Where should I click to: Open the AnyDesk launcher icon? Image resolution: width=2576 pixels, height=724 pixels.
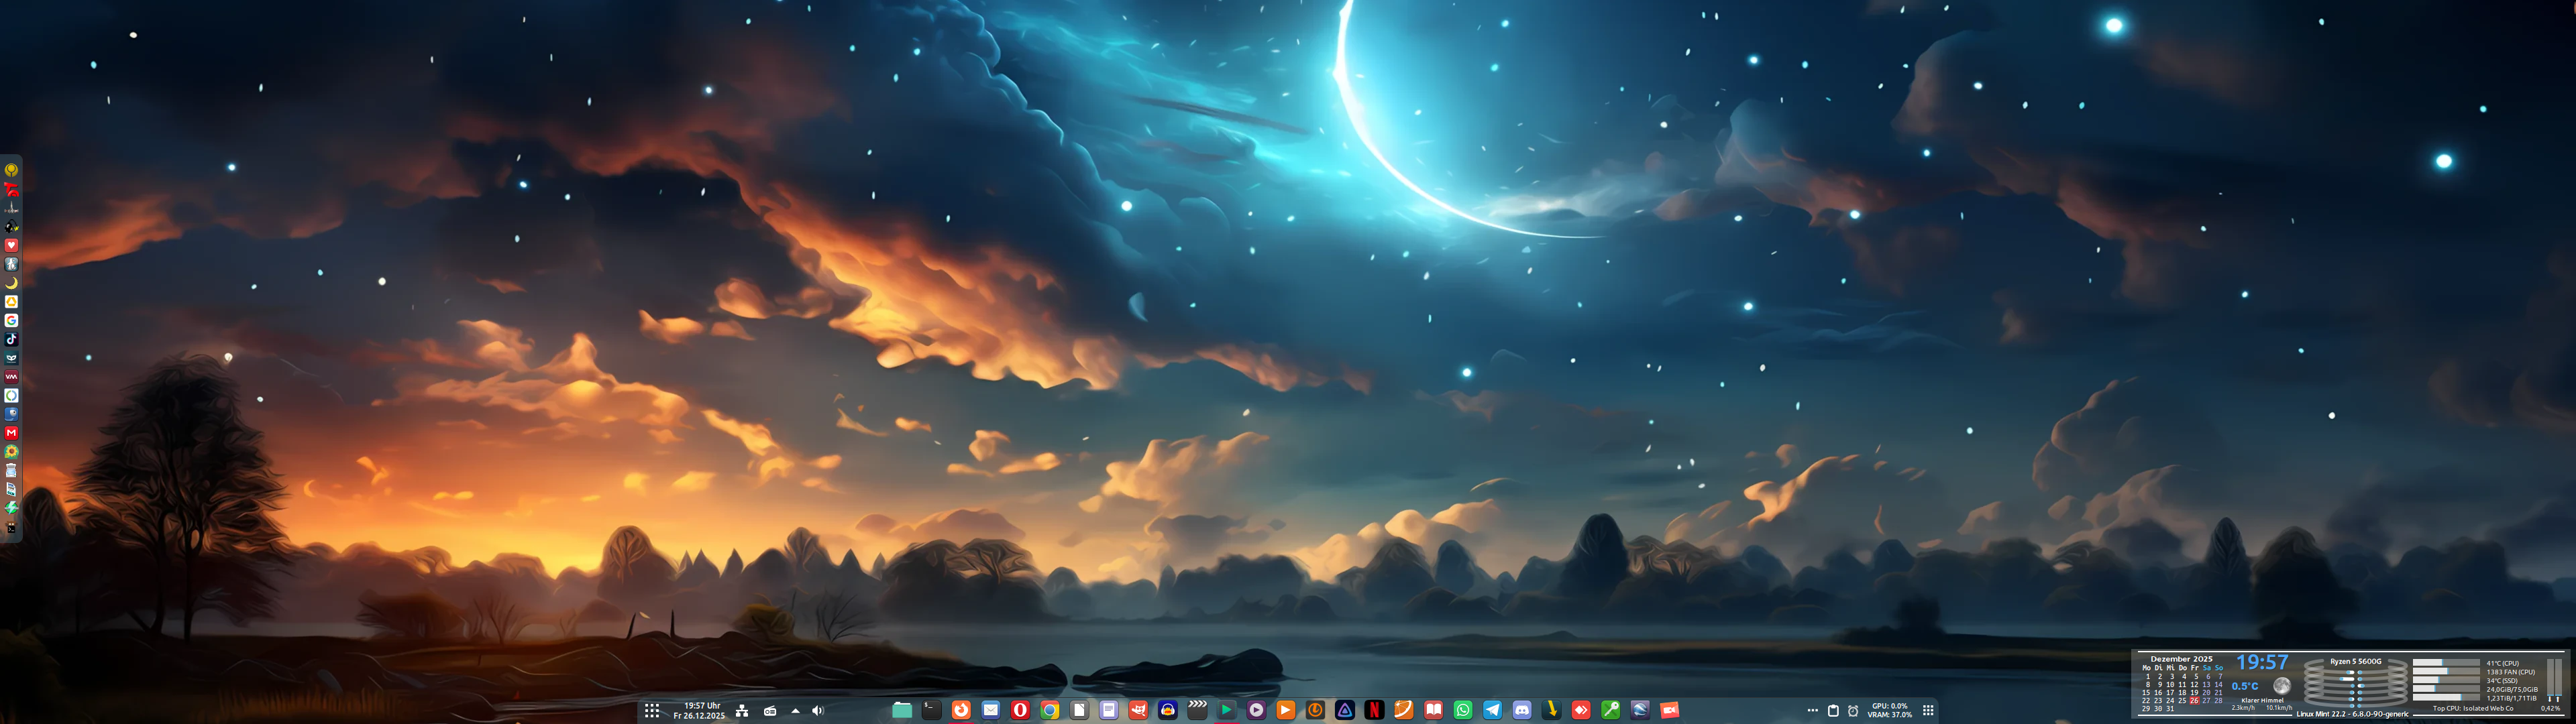pos(1581,710)
